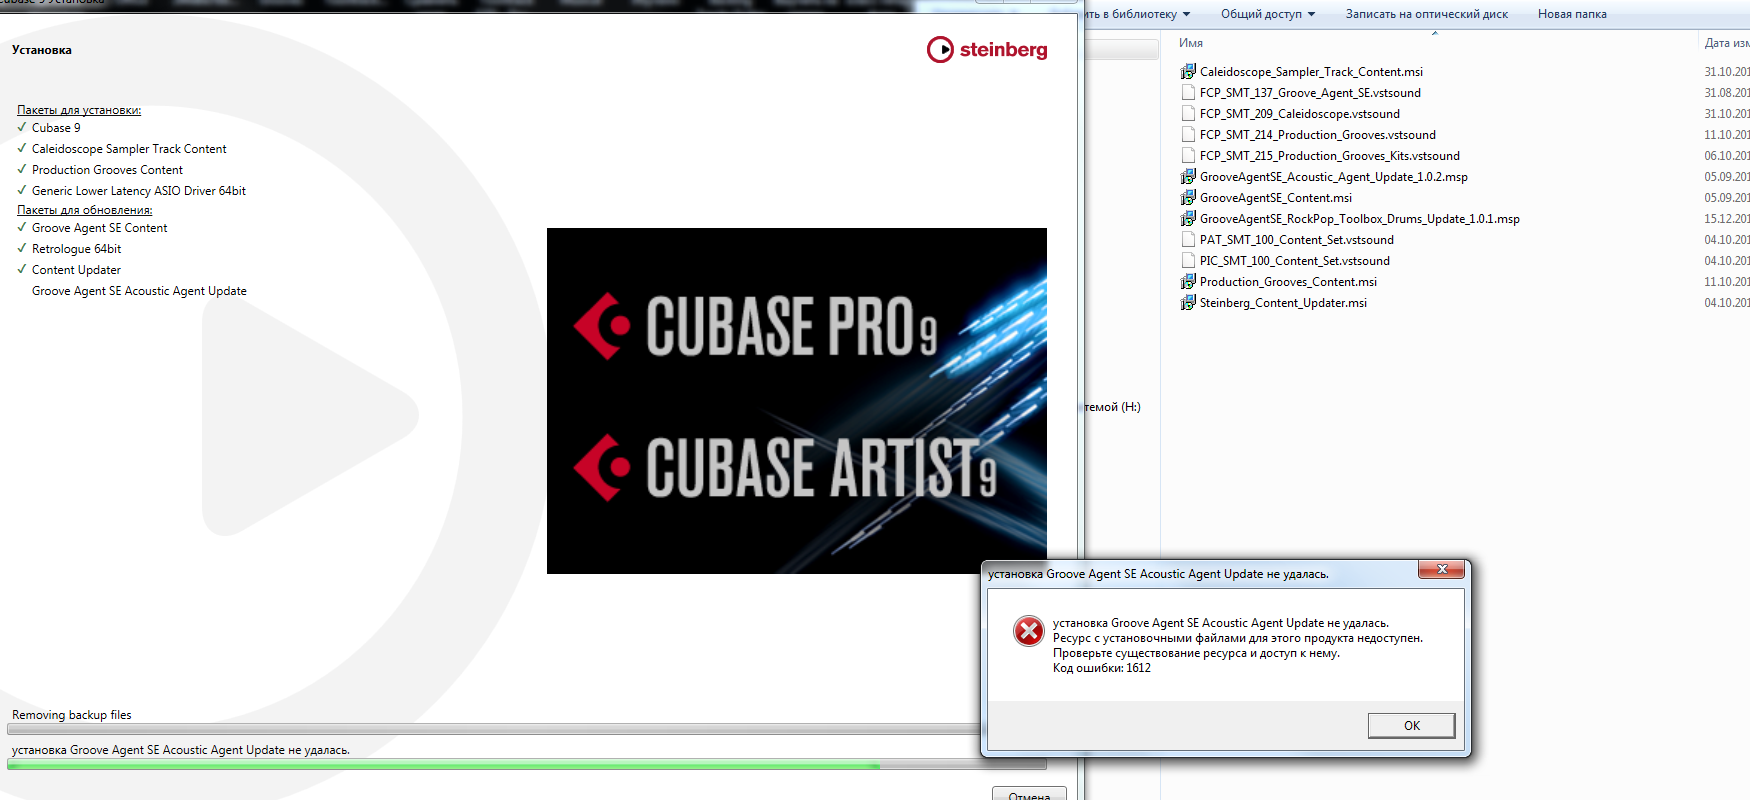1750x800 pixels.
Task: Sort files by the 'Имя' column header
Action: pos(1191,43)
